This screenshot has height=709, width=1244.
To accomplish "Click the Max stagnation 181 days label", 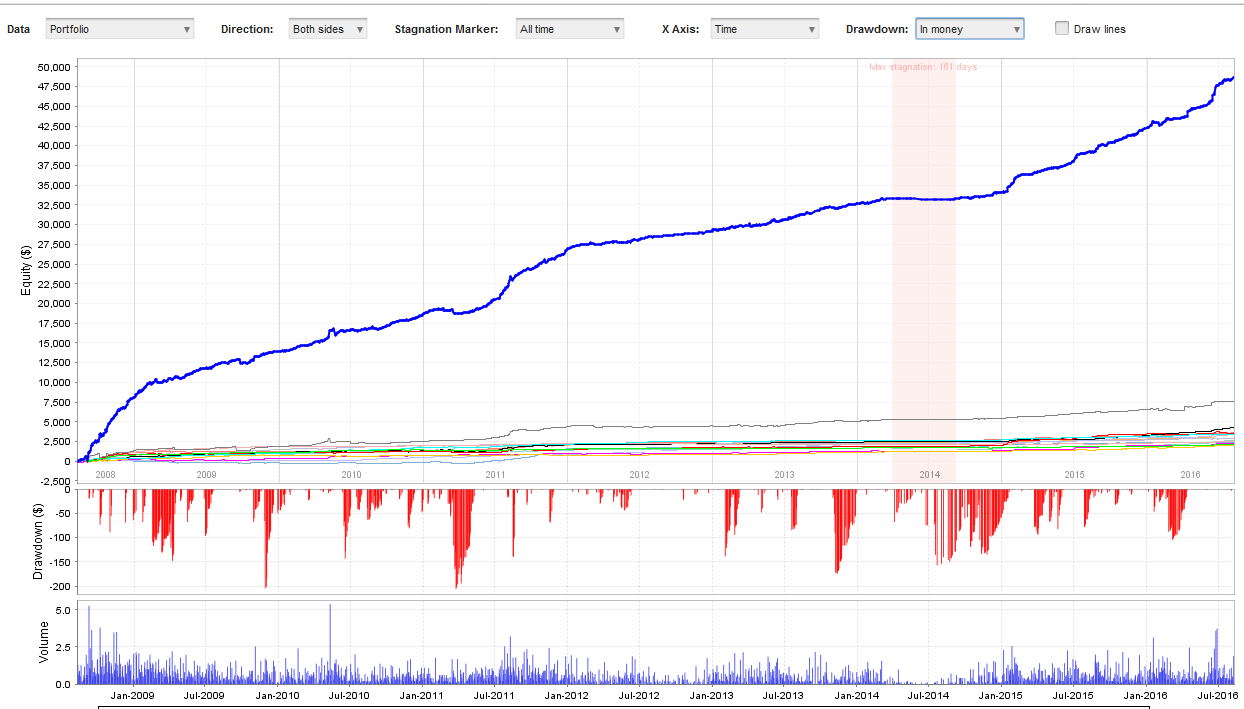I will 923,67.
